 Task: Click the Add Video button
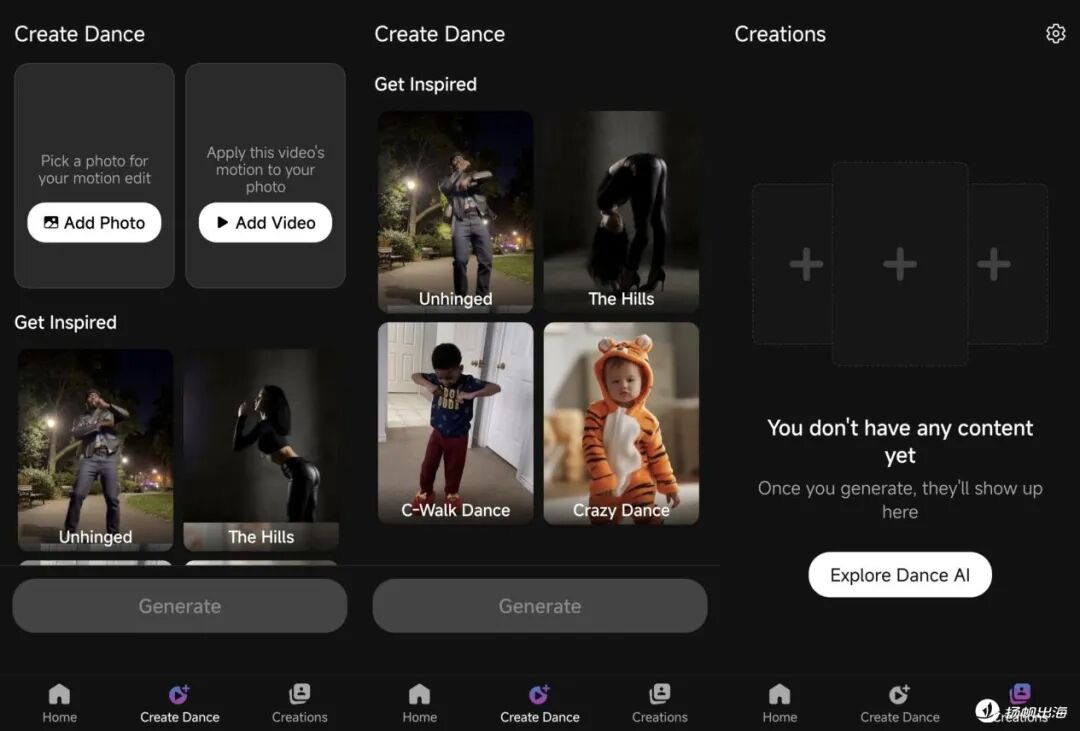(x=265, y=223)
